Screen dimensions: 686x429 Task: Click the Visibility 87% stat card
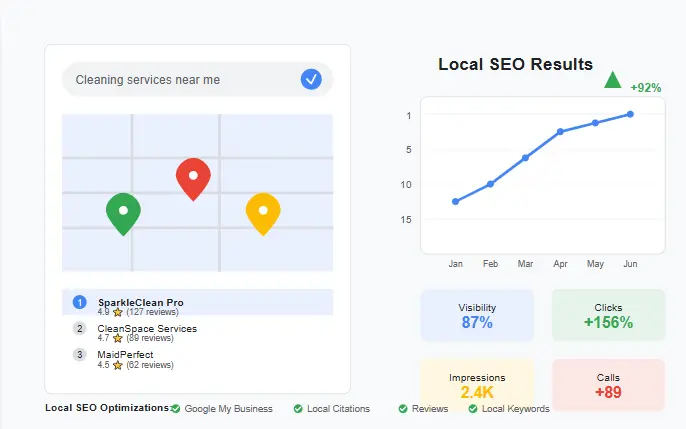tap(477, 315)
